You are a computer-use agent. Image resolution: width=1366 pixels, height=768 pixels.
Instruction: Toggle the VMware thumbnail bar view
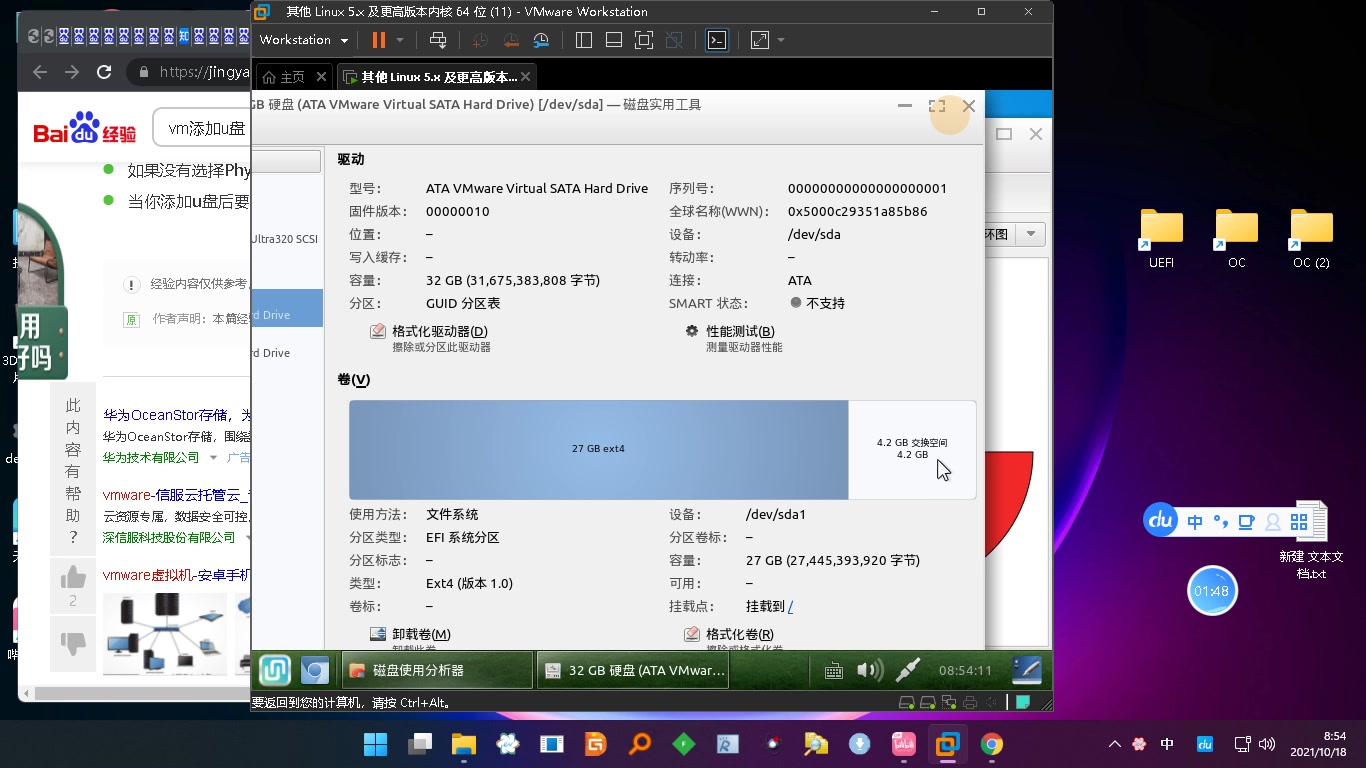tap(614, 40)
